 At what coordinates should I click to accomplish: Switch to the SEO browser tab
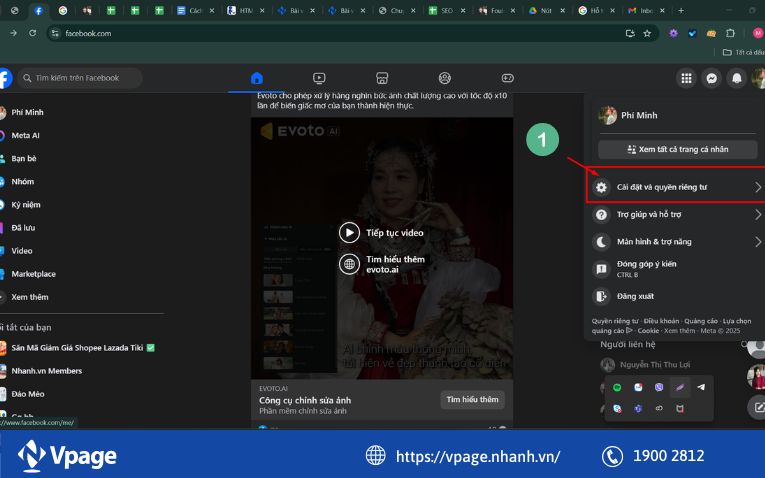pyautogui.click(x=446, y=10)
